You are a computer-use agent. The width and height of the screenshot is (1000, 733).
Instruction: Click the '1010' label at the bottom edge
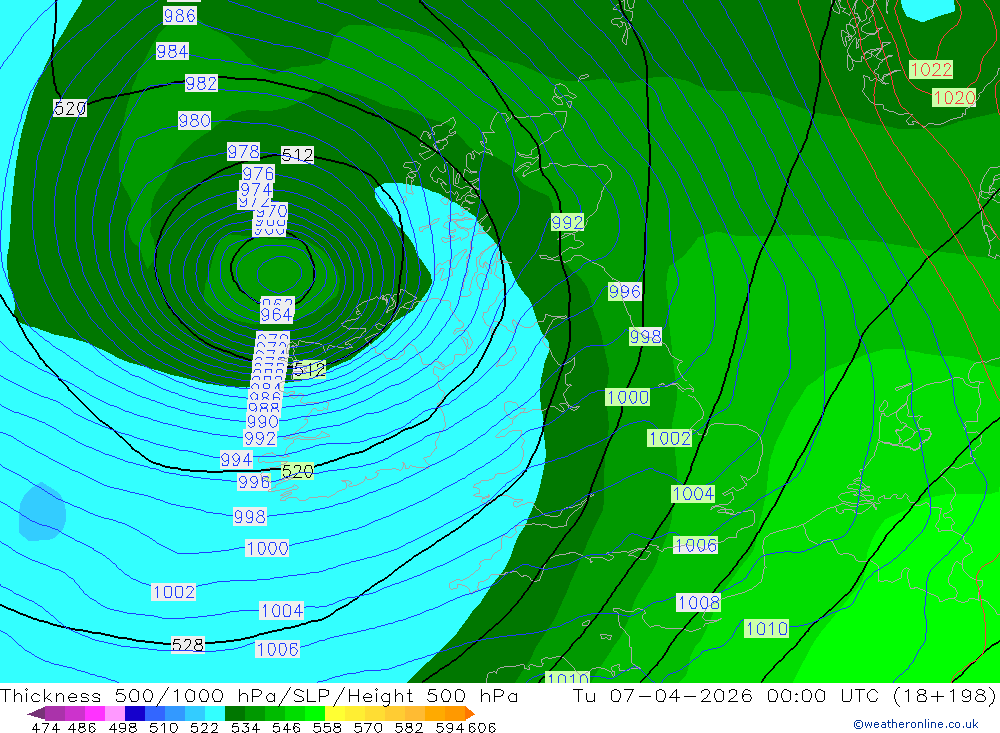pyautogui.click(x=568, y=678)
